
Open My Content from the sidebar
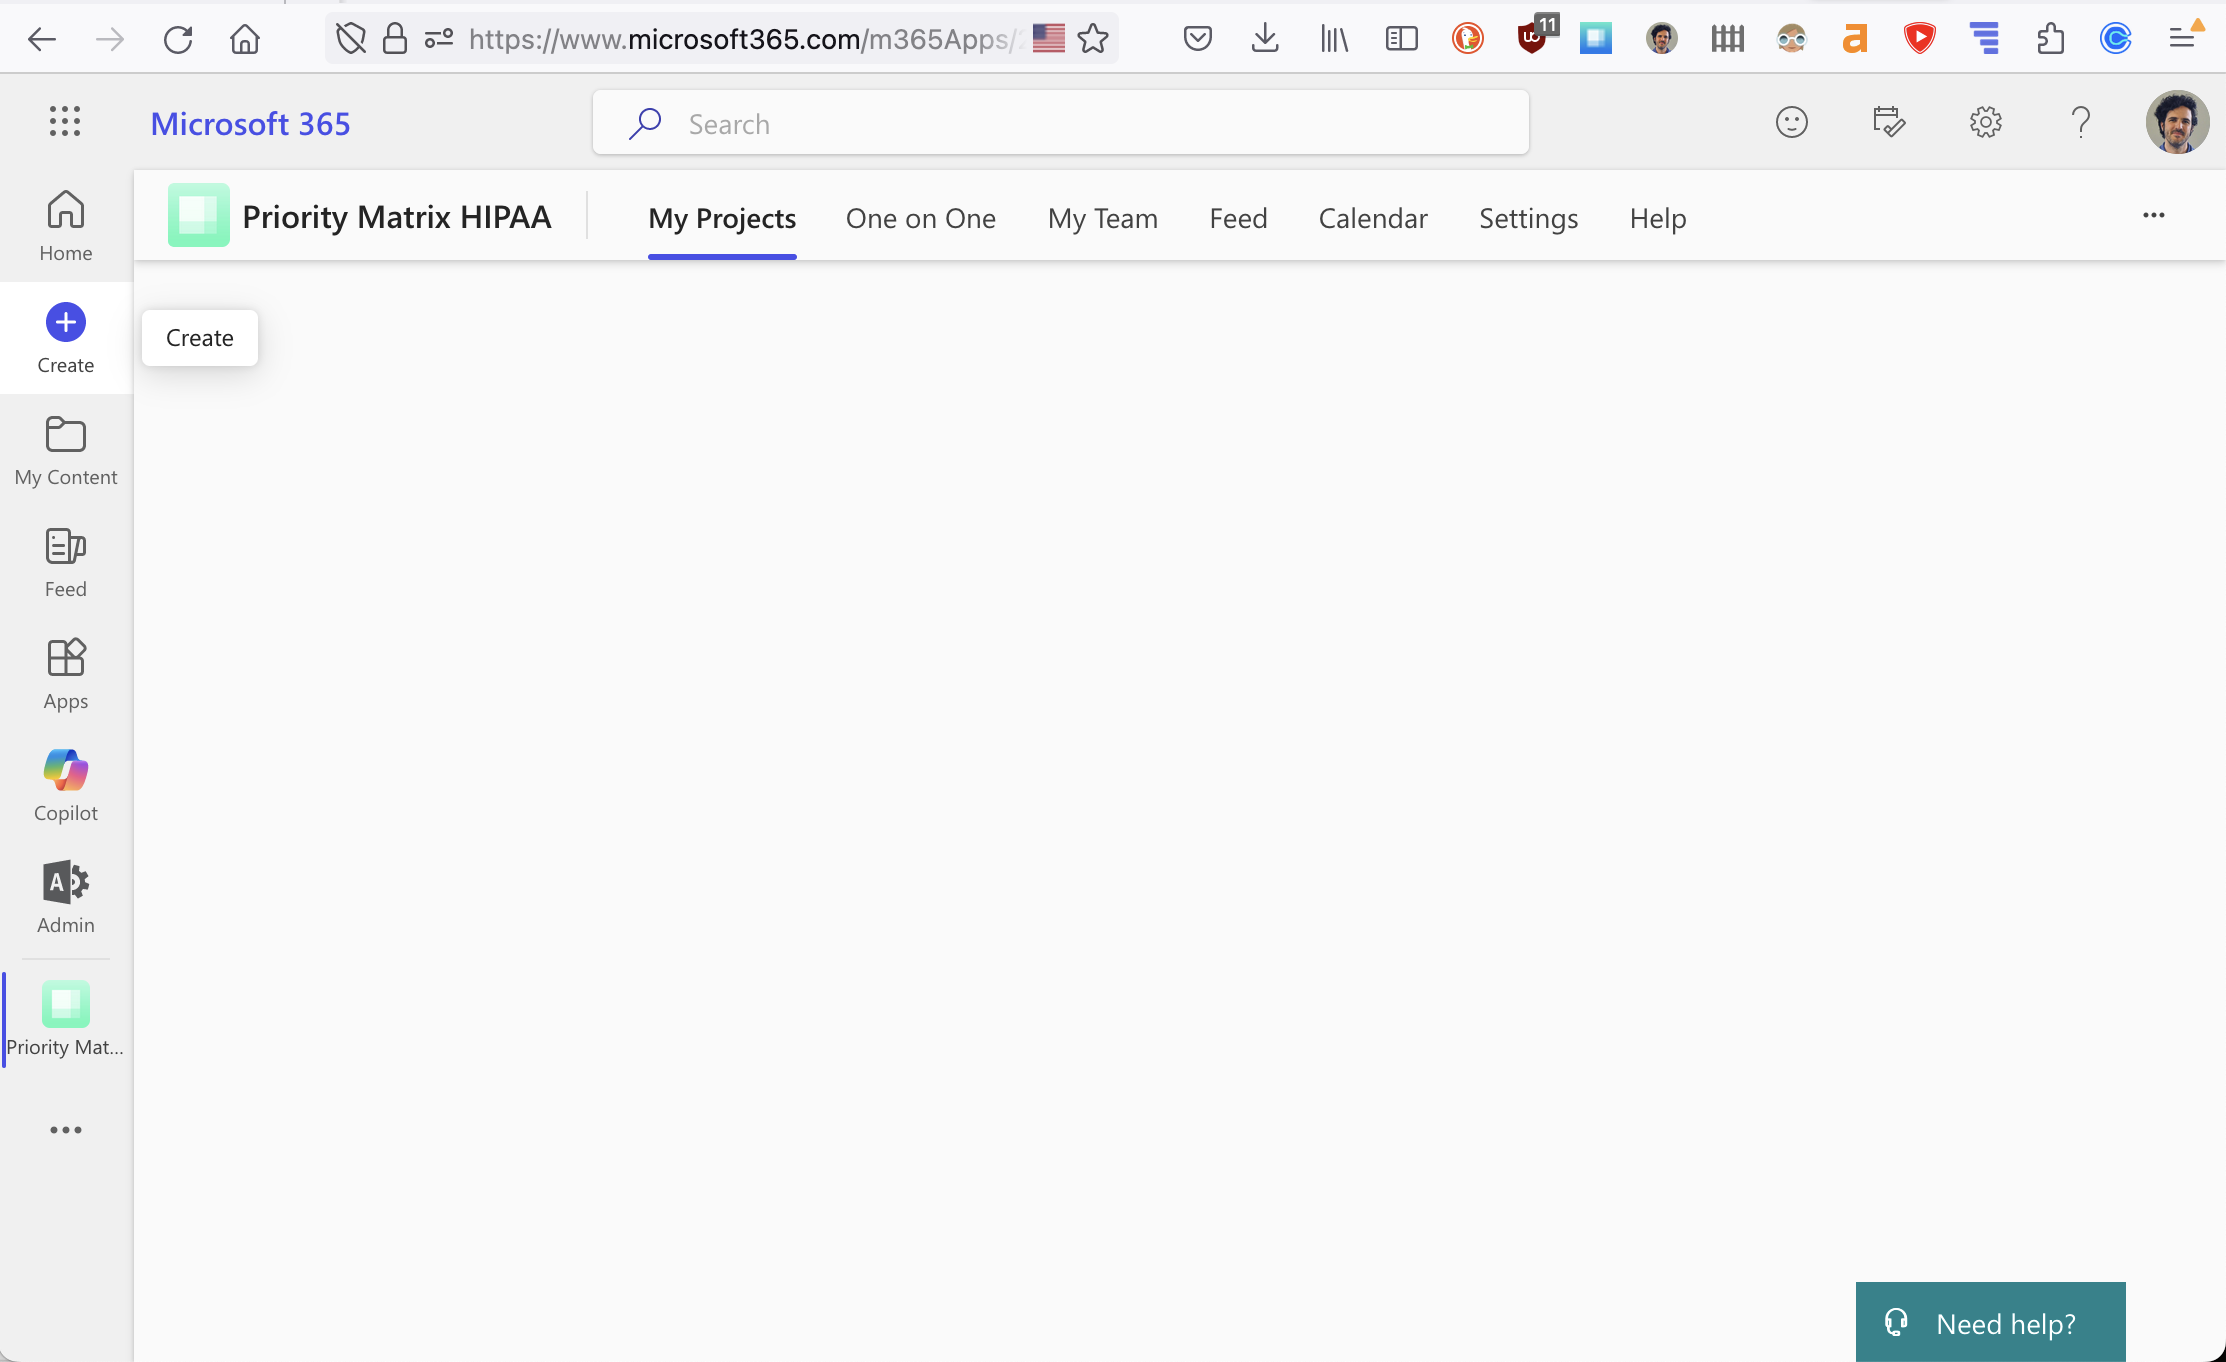pyautogui.click(x=65, y=450)
